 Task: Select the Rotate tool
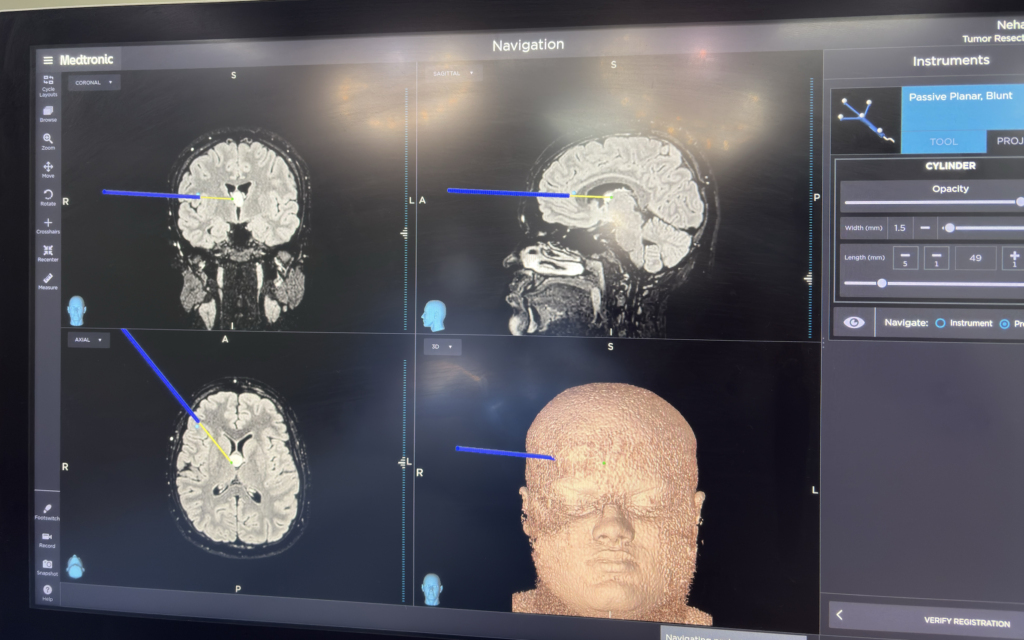click(48, 196)
